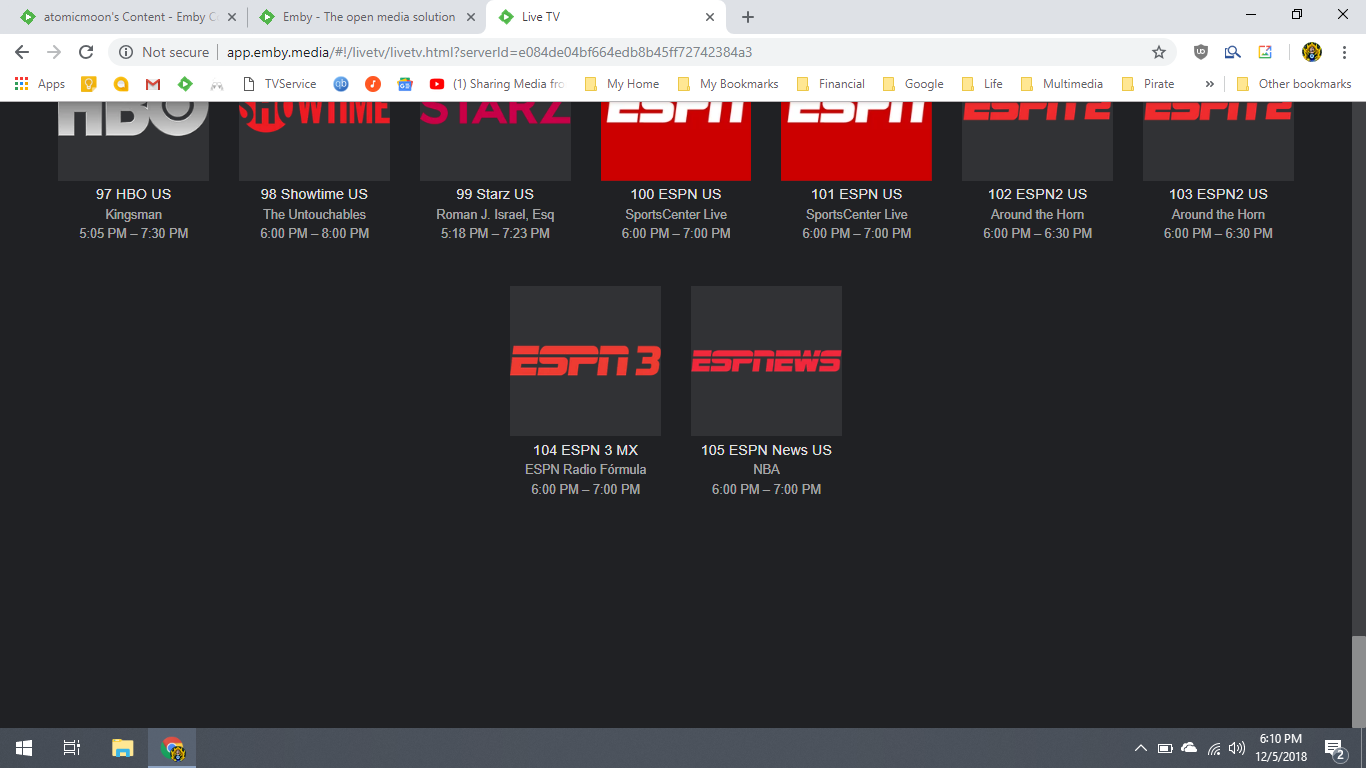Bookmark this page with the star
The height and width of the screenshot is (768, 1366).
[x=1159, y=52]
